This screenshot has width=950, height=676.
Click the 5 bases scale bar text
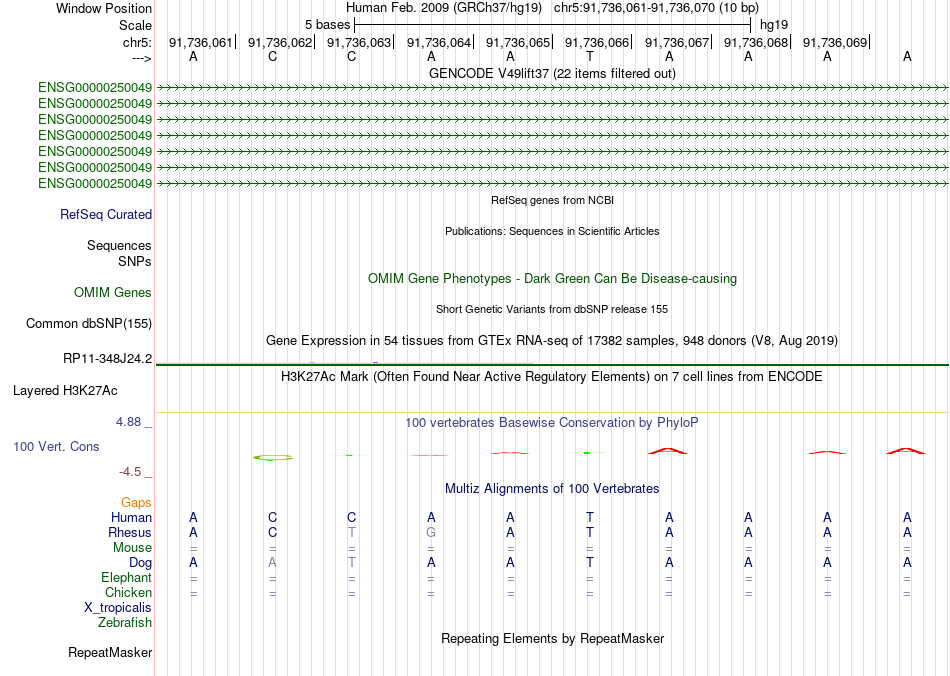[327, 25]
